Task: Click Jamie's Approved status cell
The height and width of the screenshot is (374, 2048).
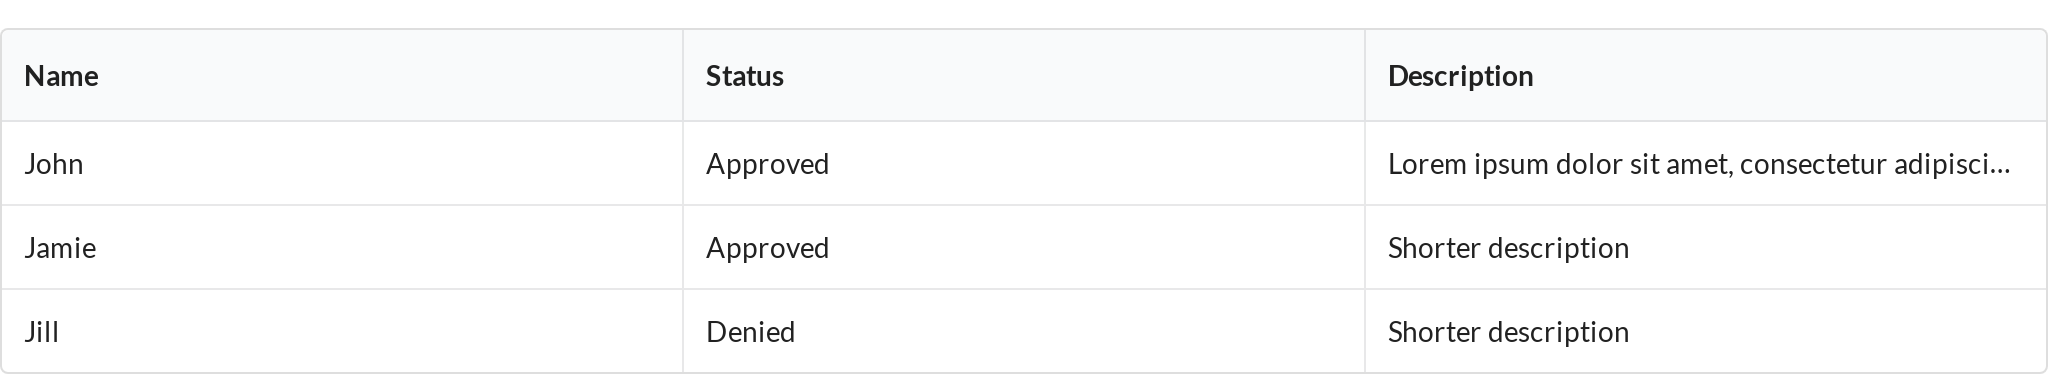Action: point(1024,248)
